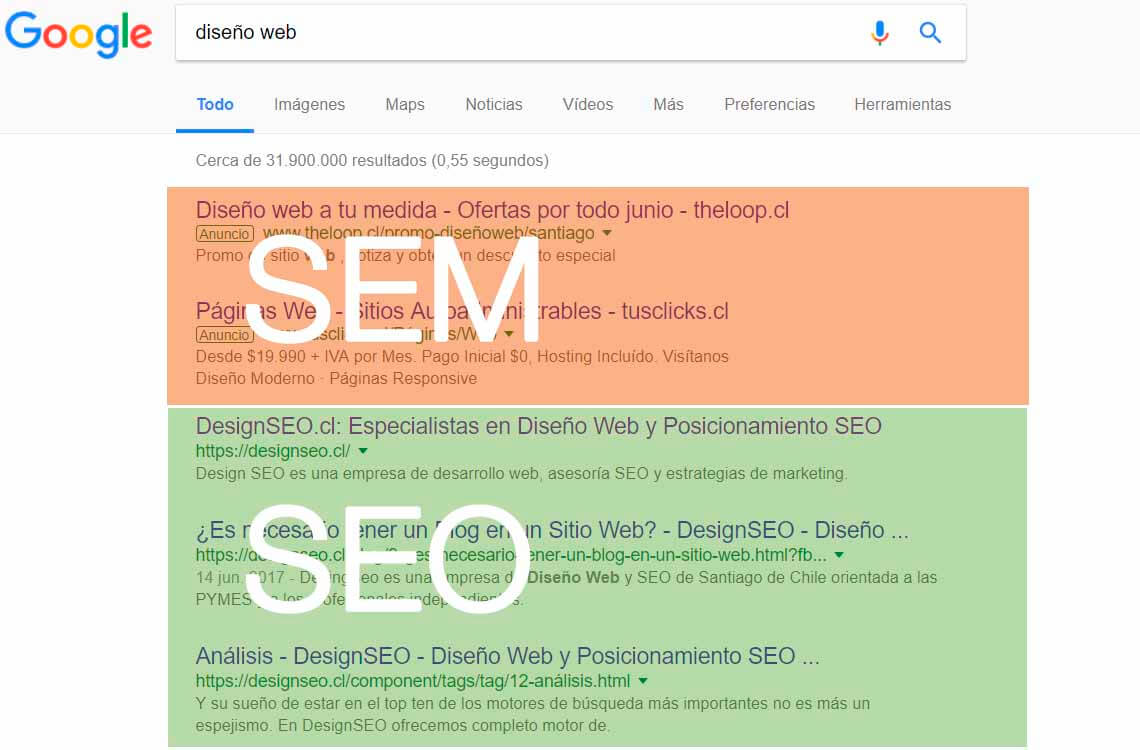The image size is (1140, 750).
Task: Click the theloop.cl ad headline
Action: point(491,210)
